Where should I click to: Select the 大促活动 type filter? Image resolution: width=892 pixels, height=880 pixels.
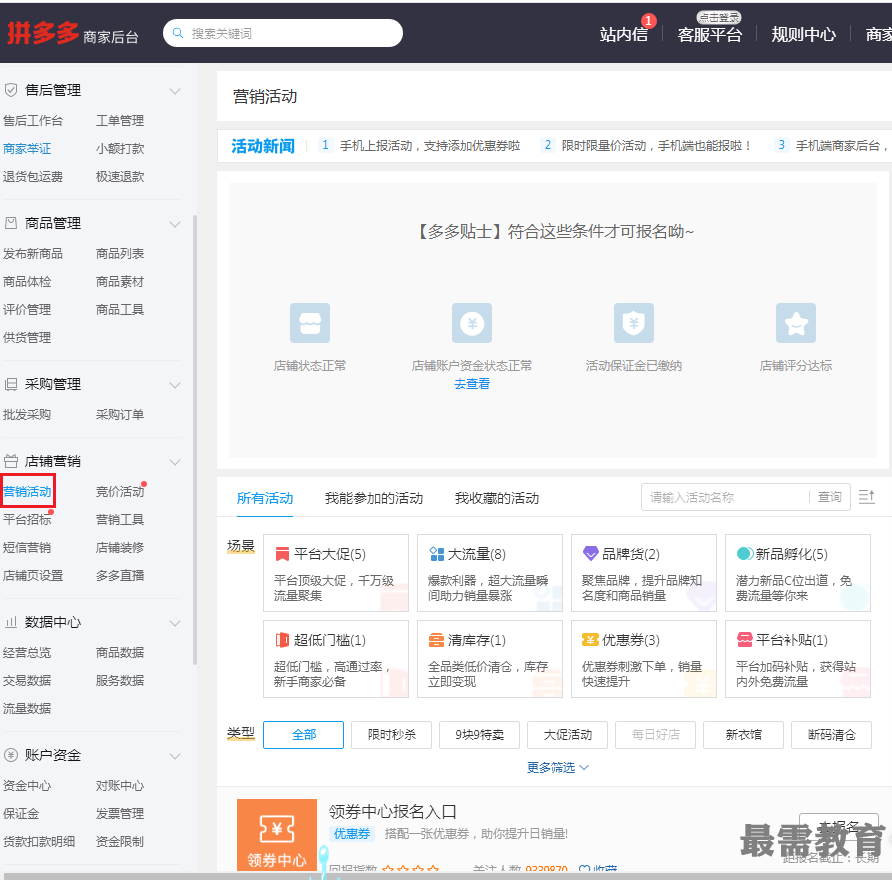tap(567, 734)
